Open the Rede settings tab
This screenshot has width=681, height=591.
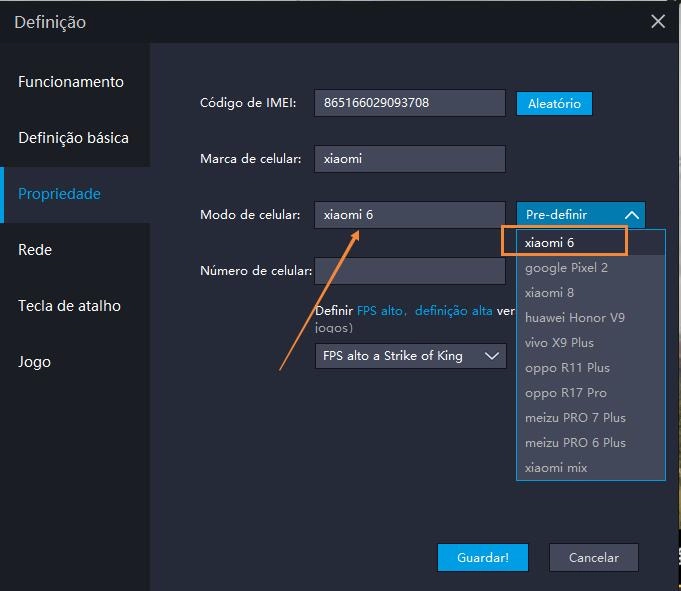35,250
